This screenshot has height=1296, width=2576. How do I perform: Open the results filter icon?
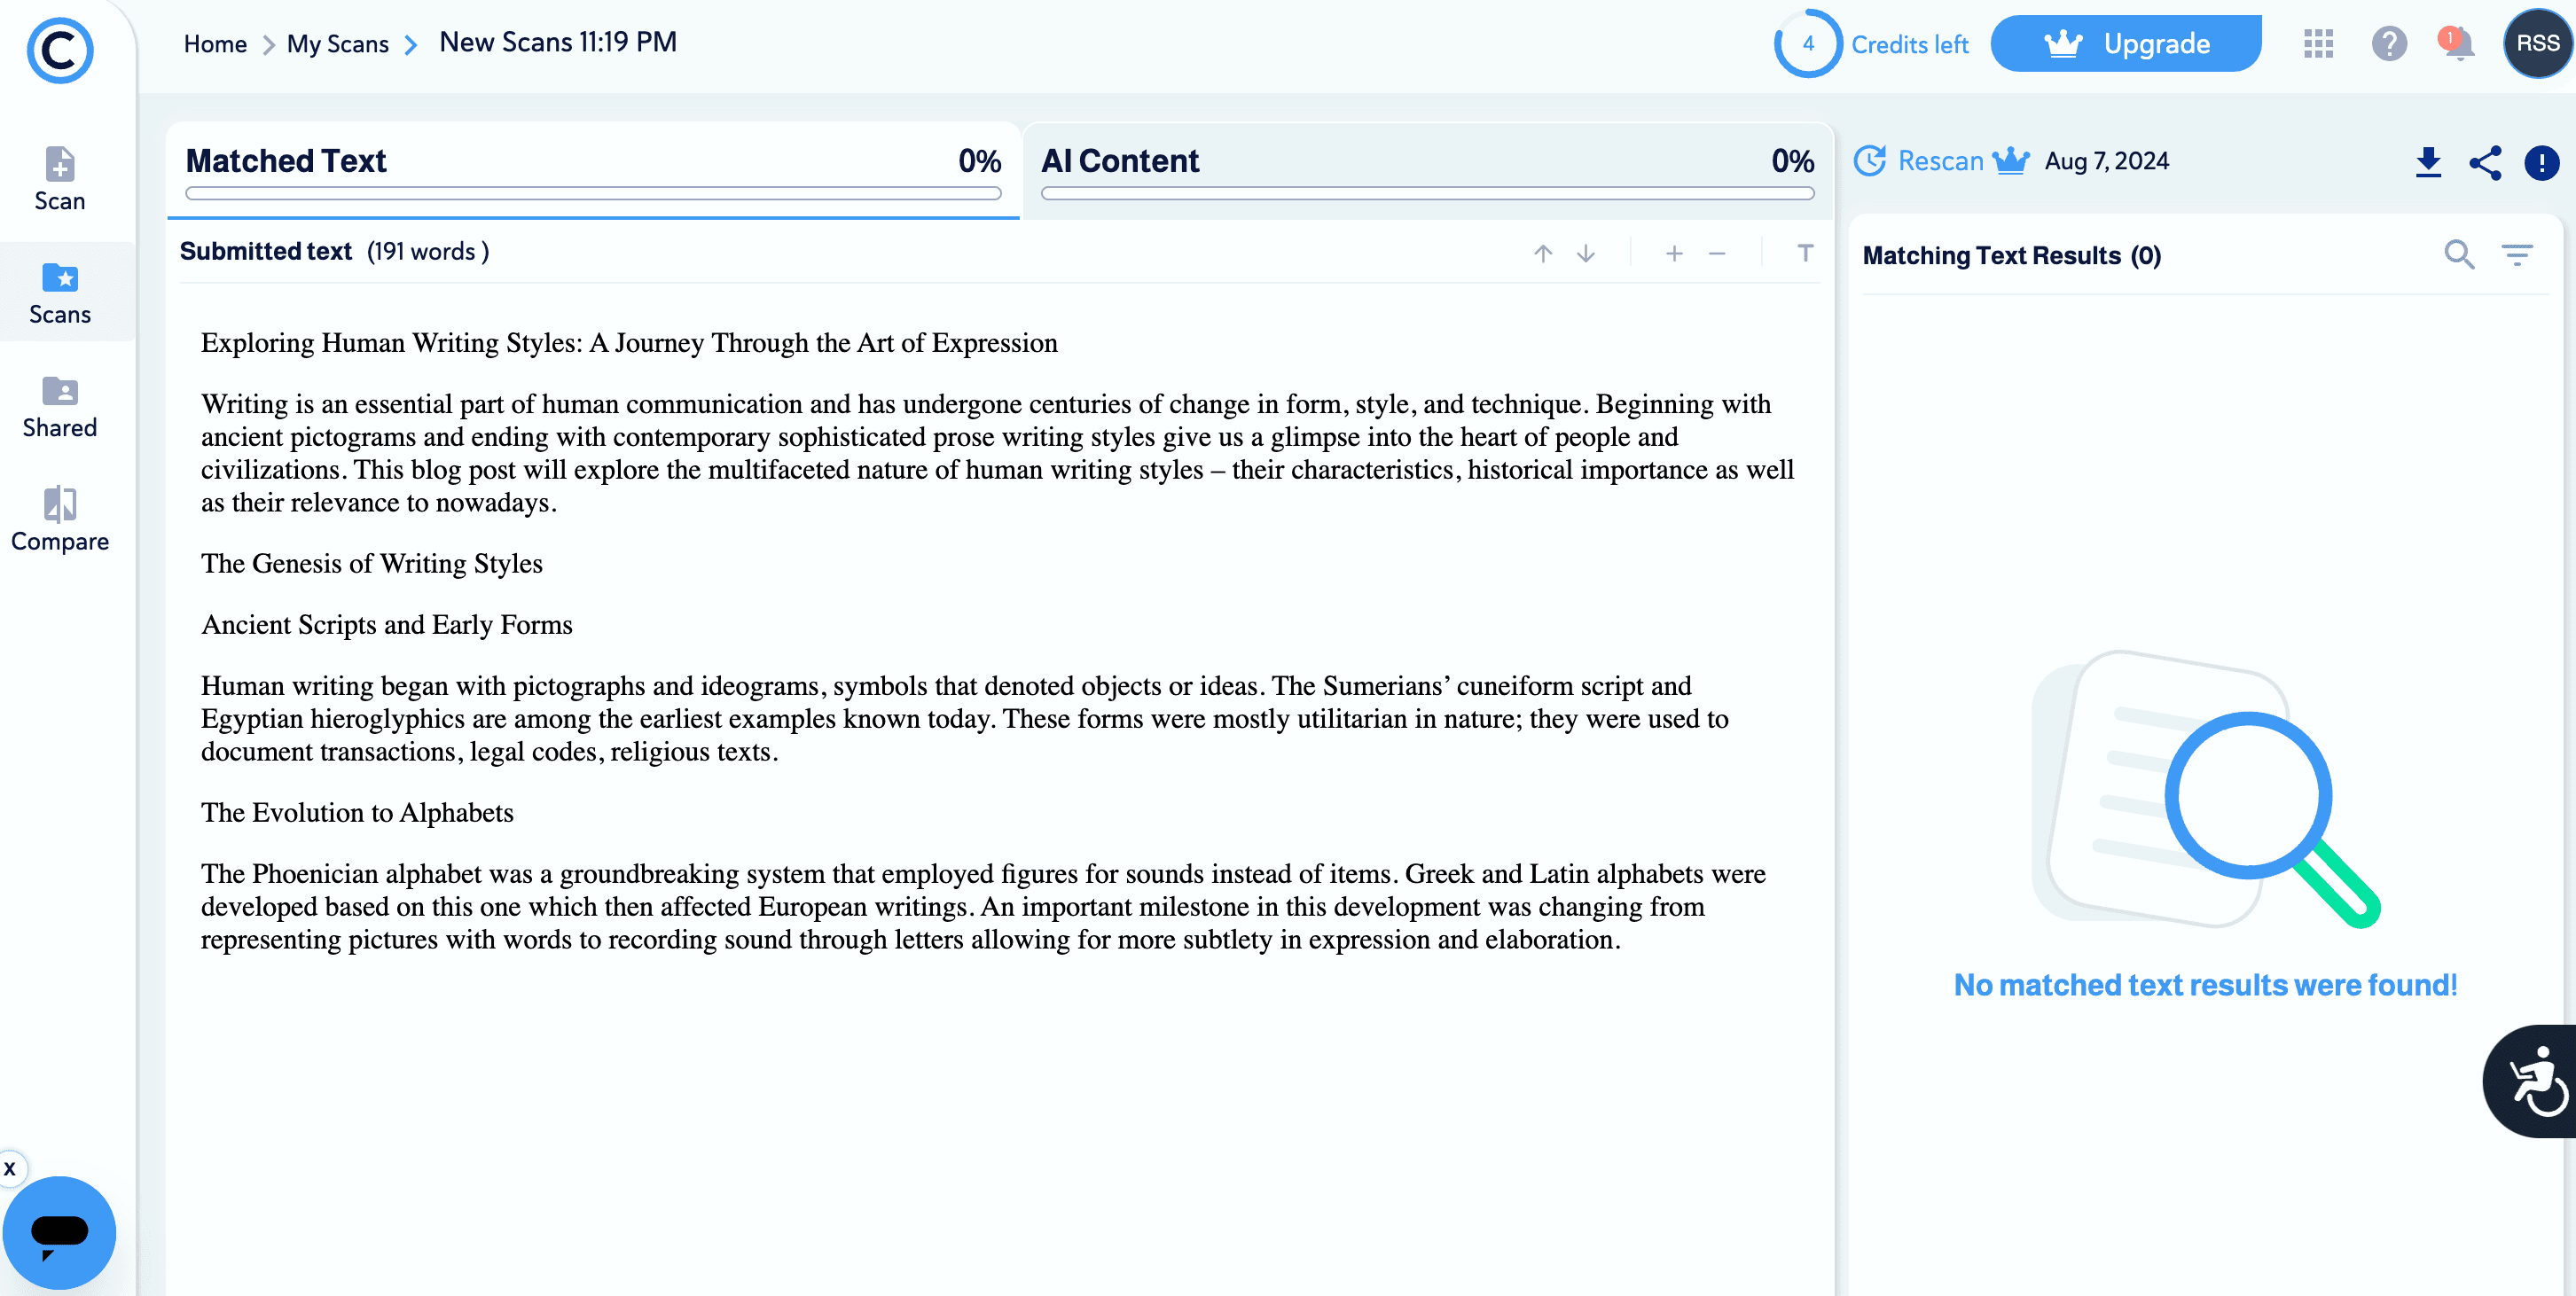[2517, 255]
